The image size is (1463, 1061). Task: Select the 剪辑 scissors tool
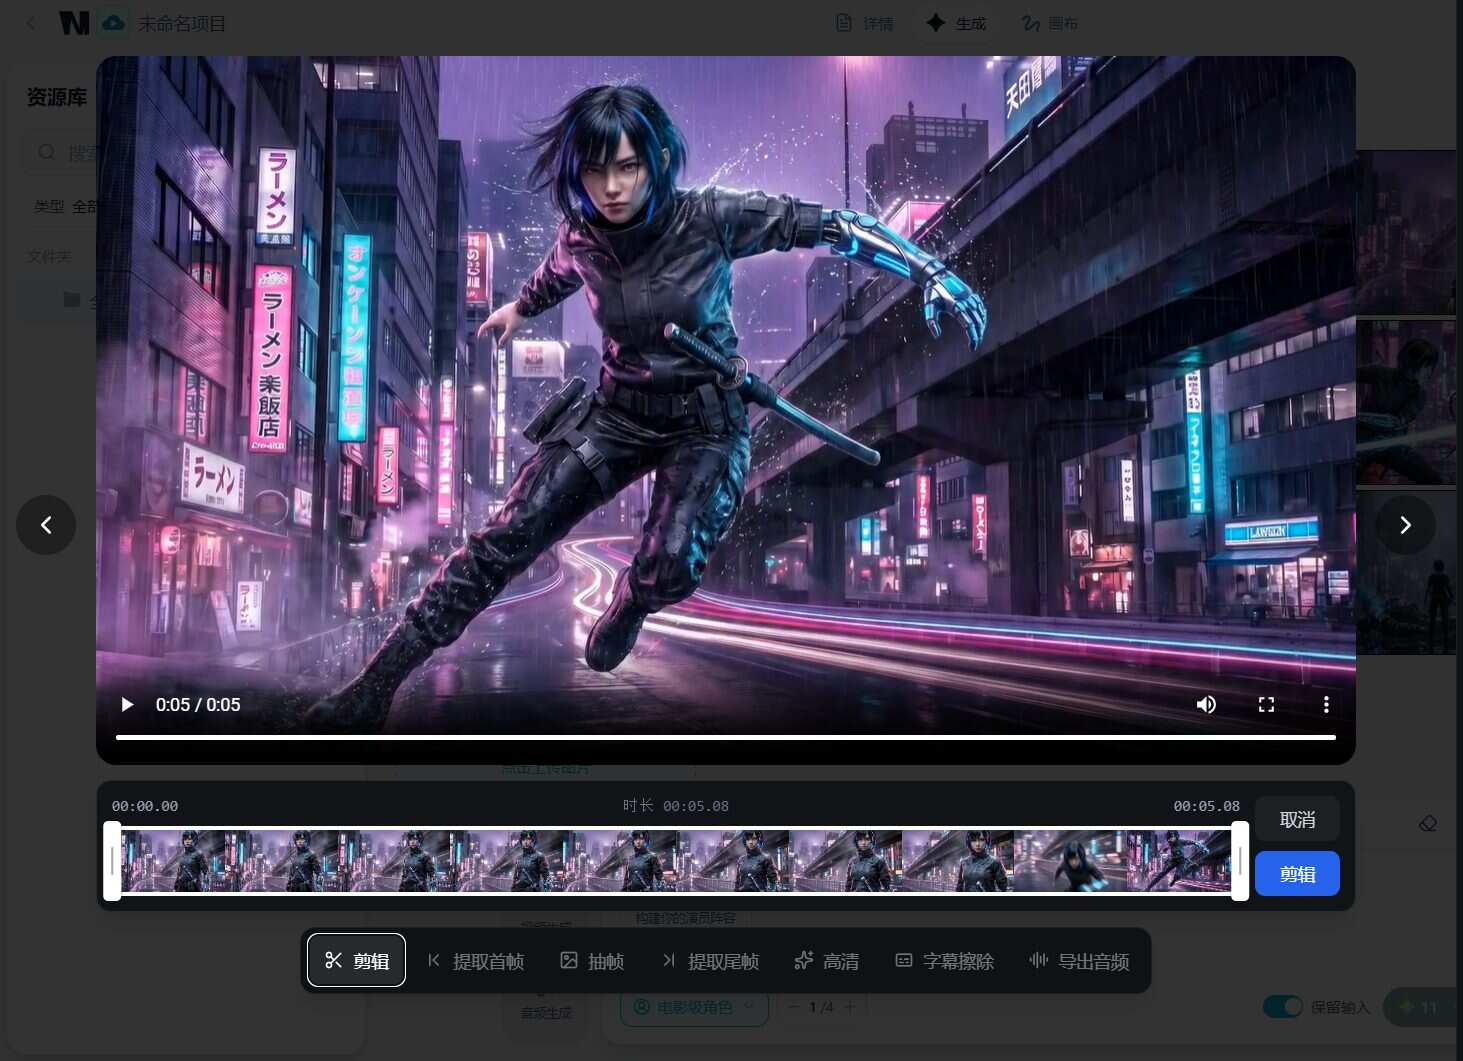tap(357, 960)
